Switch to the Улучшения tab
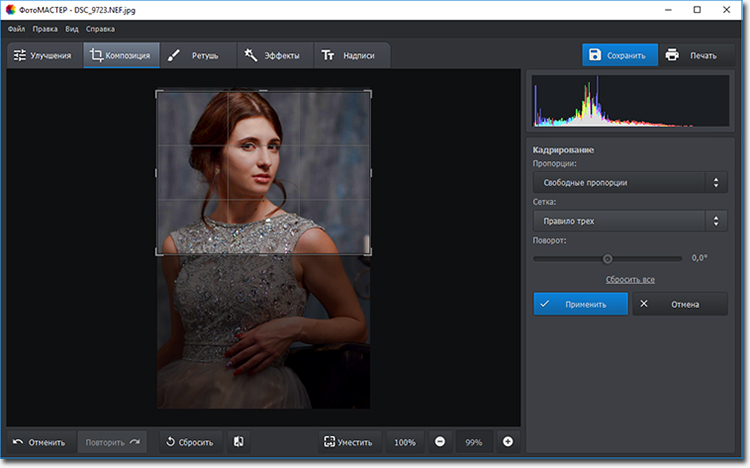The width and height of the screenshot is (750, 468). click(x=43, y=55)
